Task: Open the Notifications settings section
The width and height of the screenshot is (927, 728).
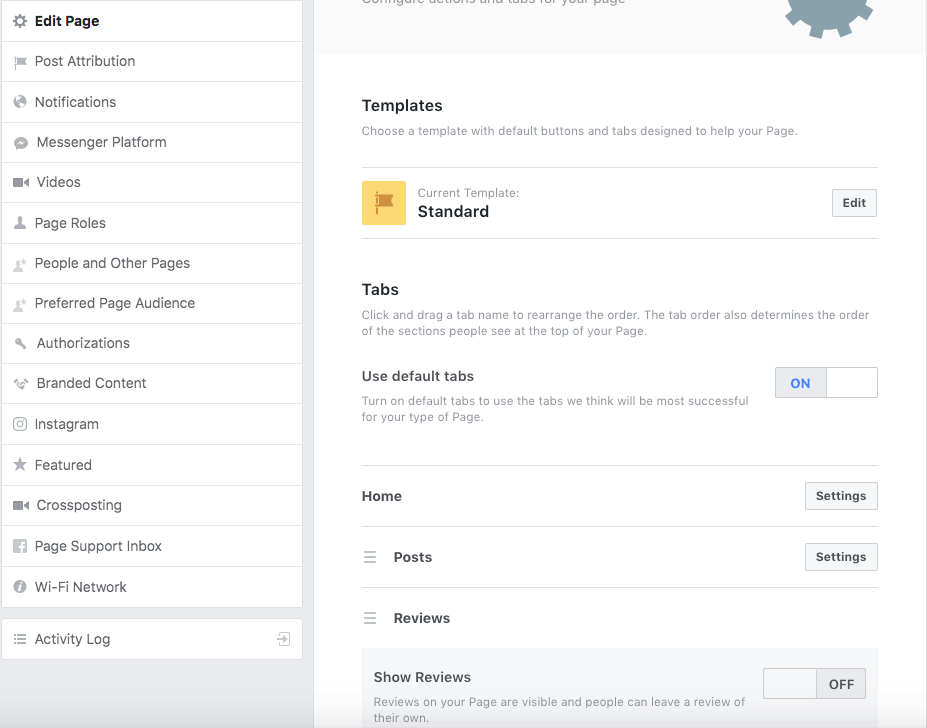Action: click(x=152, y=102)
